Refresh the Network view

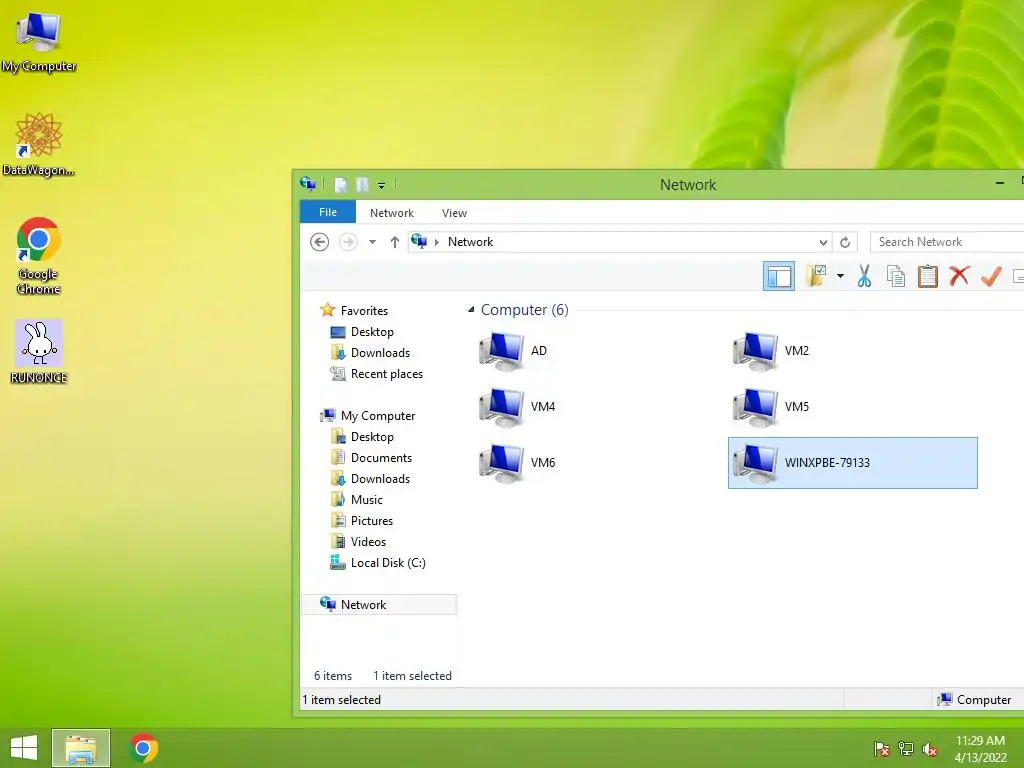[x=845, y=242]
